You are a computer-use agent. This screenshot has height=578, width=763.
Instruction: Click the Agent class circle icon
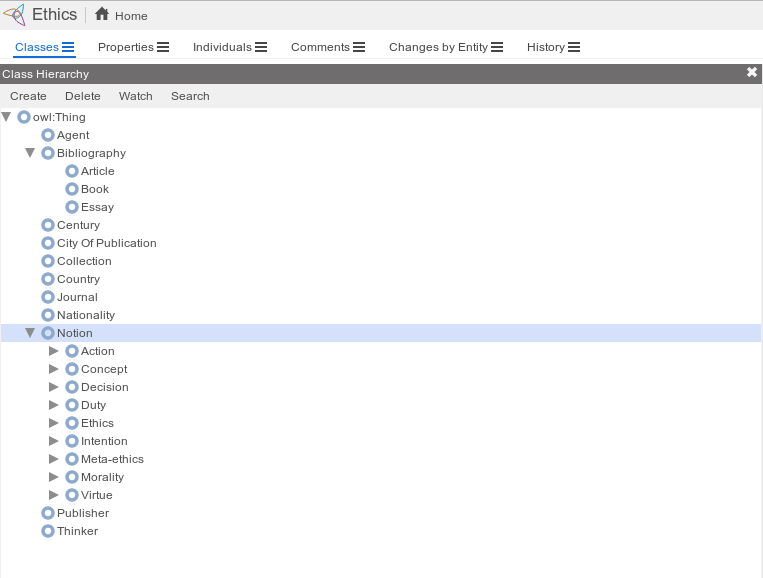[x=48, y=135]
